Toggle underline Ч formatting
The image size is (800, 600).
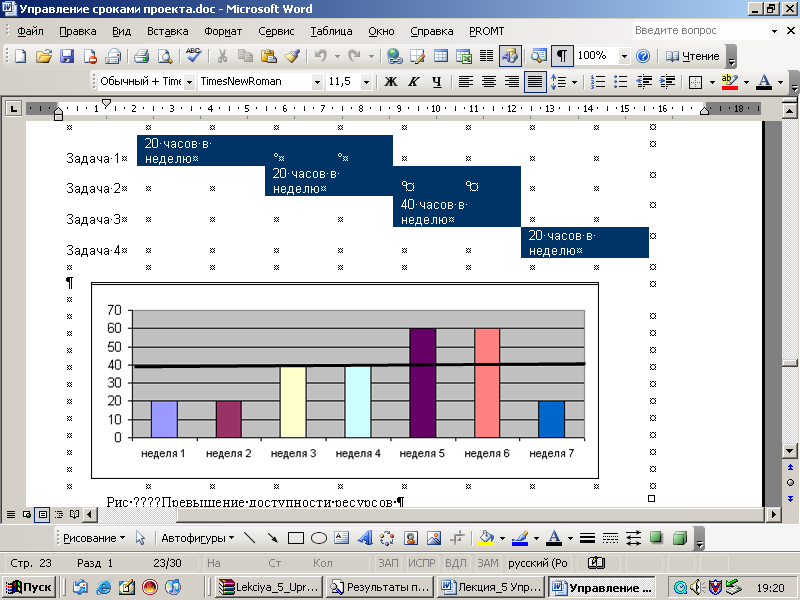pyautogui.click(x=437, y=82)
